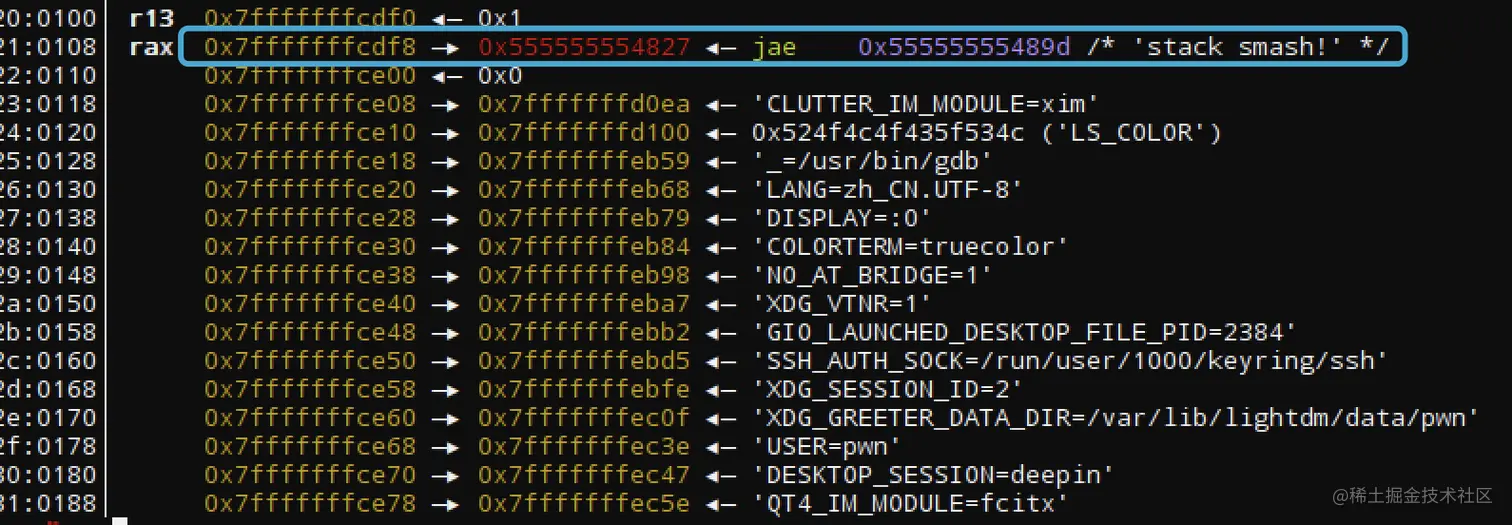Select 'GIO_LAUNCHED_DESKTOP_FILE_PID=2384' string
The width and height of the screenshot is (1512, 525).
coord(1025,332)
